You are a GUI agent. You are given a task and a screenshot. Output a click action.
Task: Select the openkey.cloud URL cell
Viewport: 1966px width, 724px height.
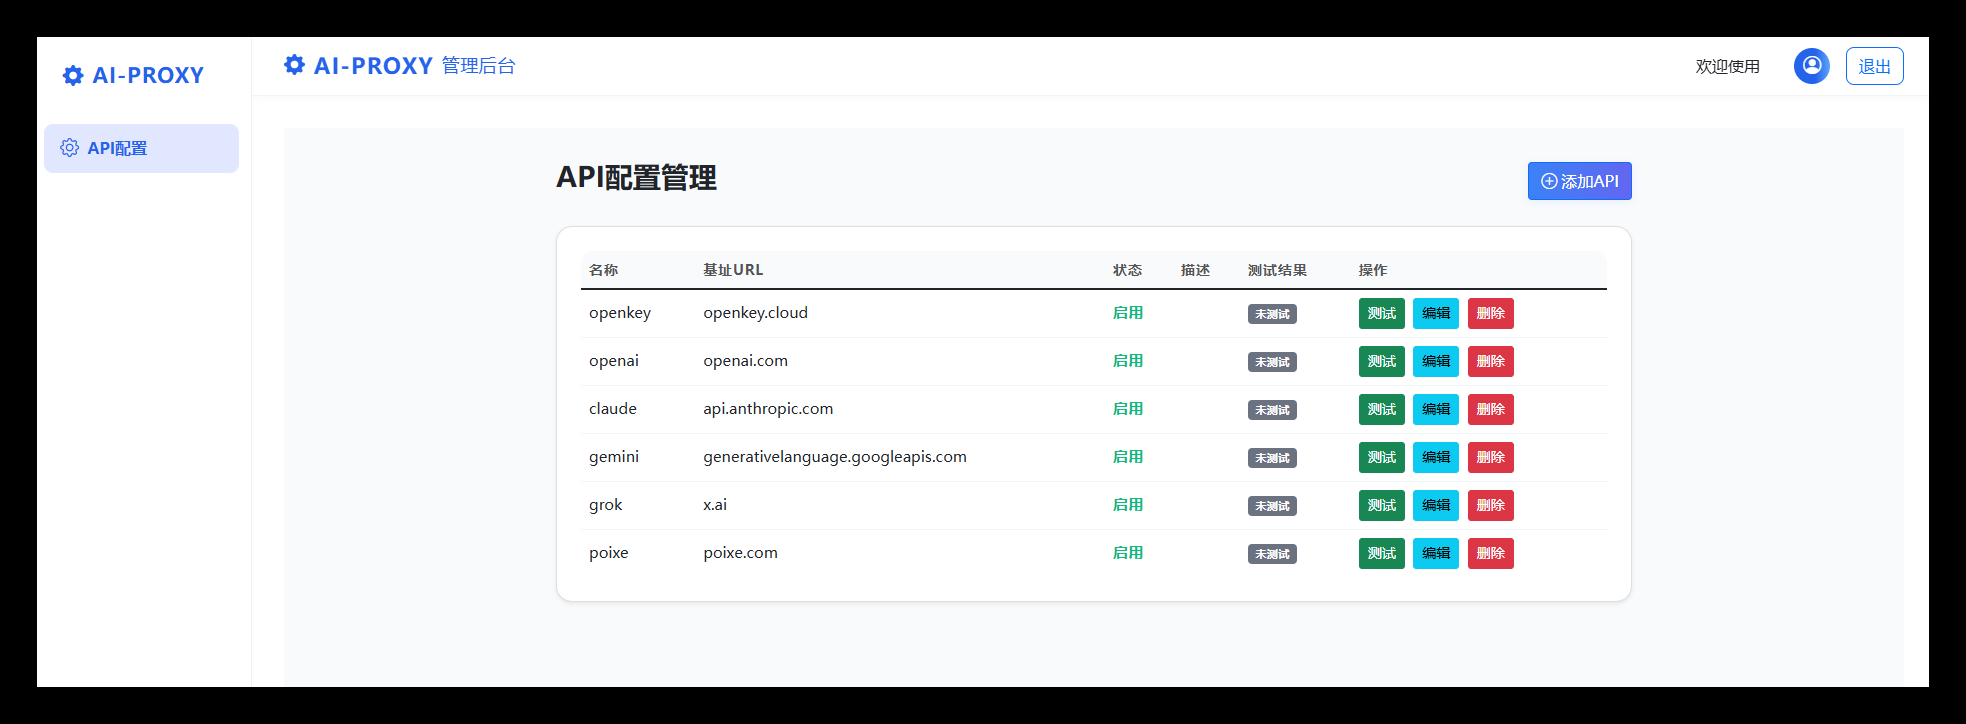pyautogui.click(x=755, y=313)
